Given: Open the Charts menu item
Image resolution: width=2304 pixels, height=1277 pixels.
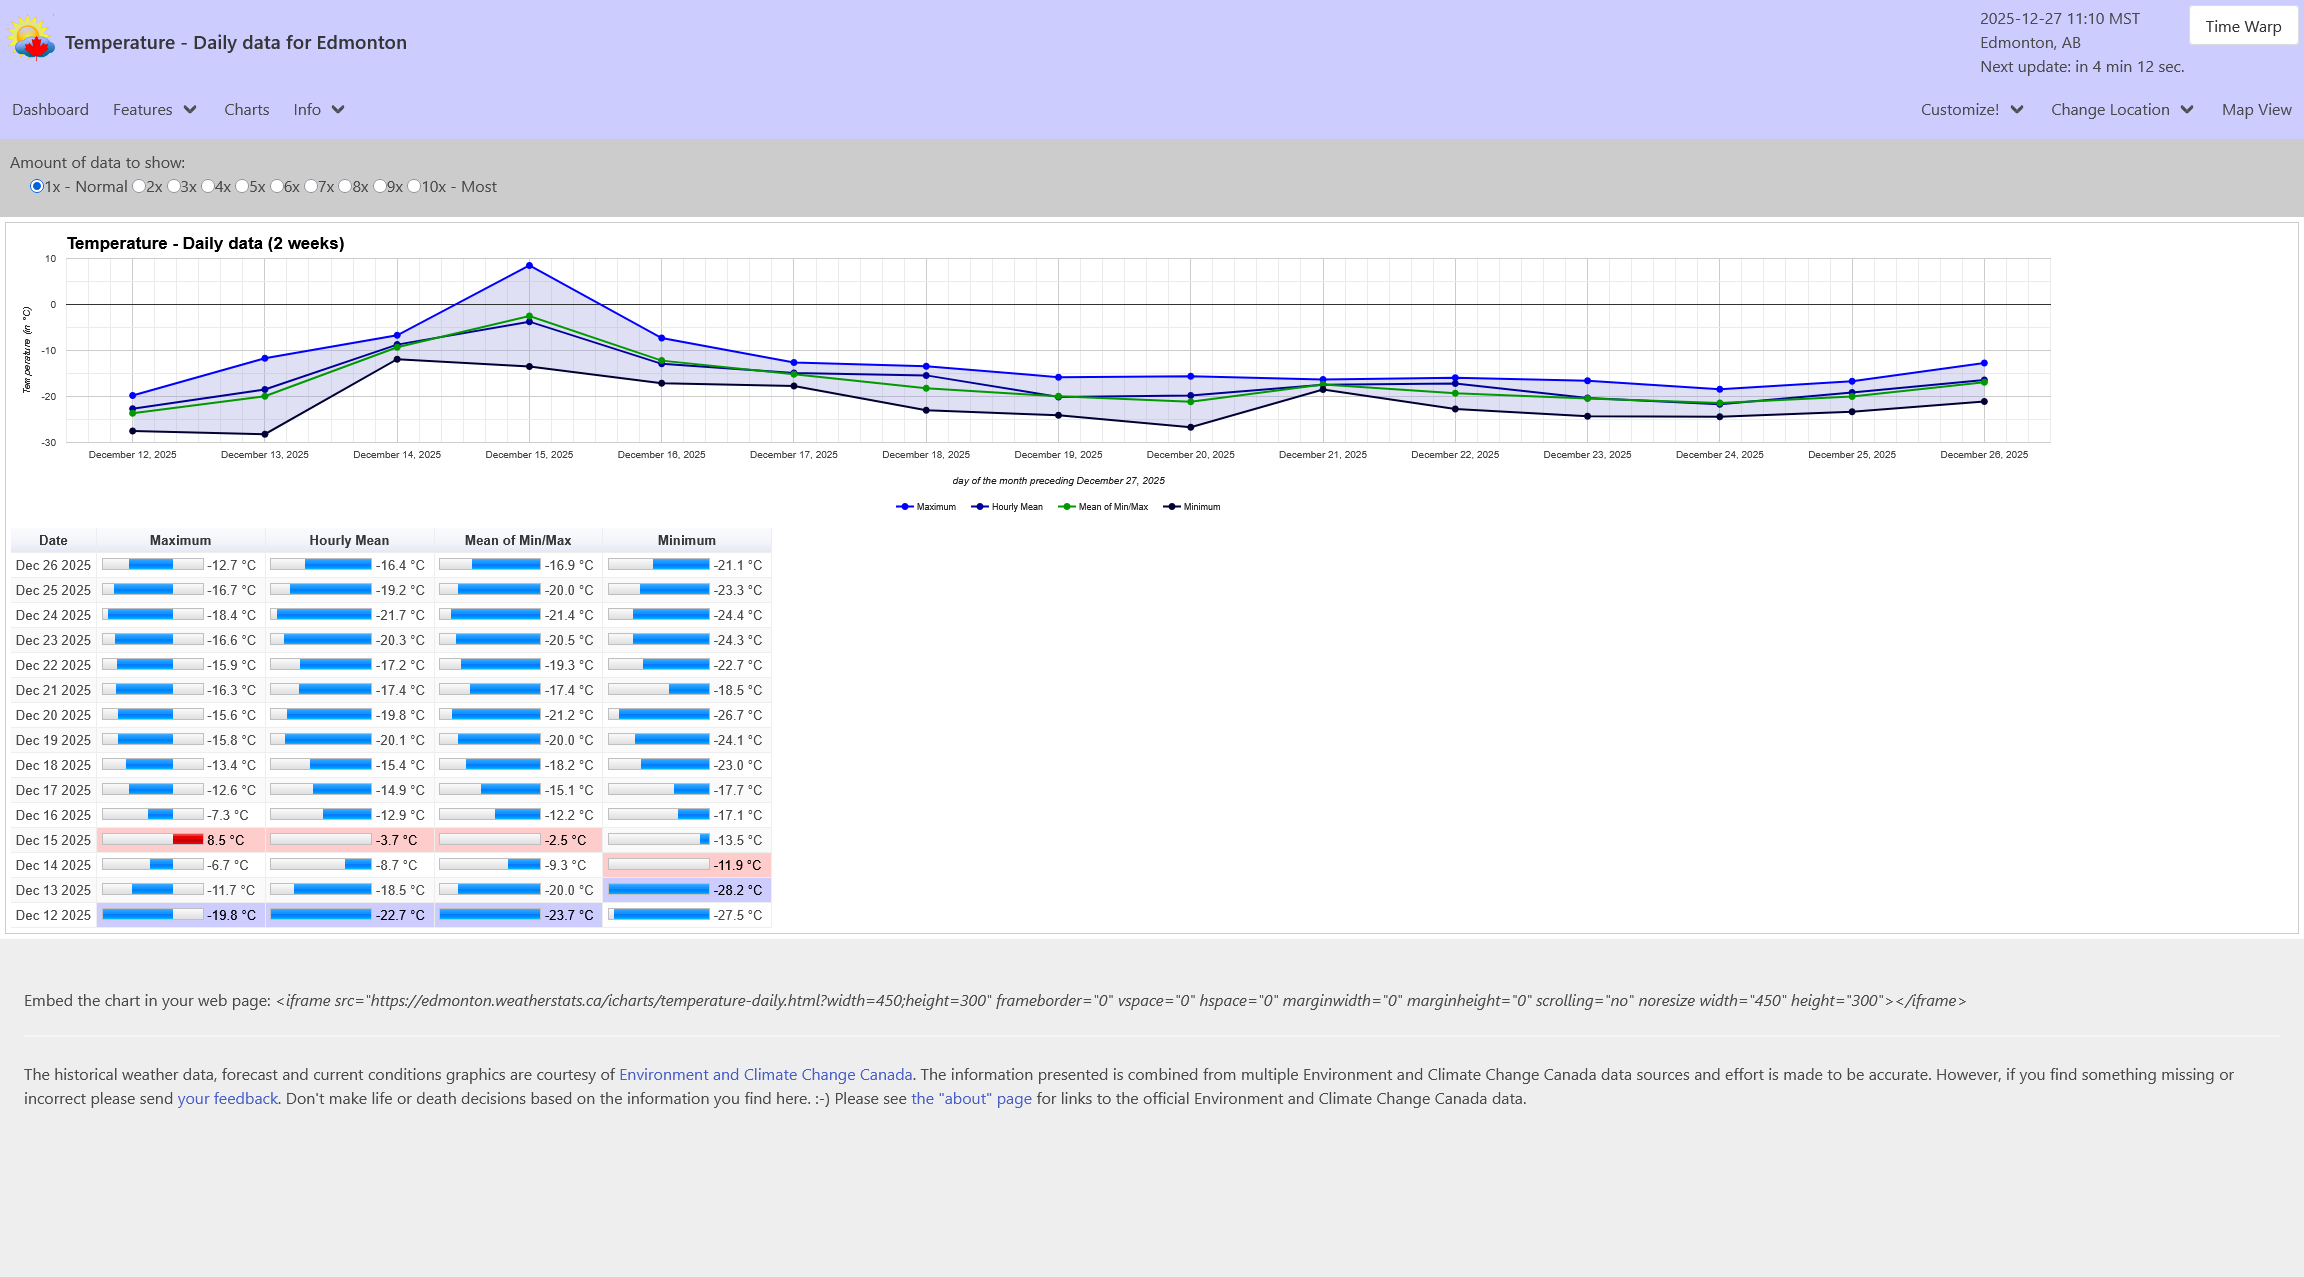Looking at the screenshot, I should 246,110.
